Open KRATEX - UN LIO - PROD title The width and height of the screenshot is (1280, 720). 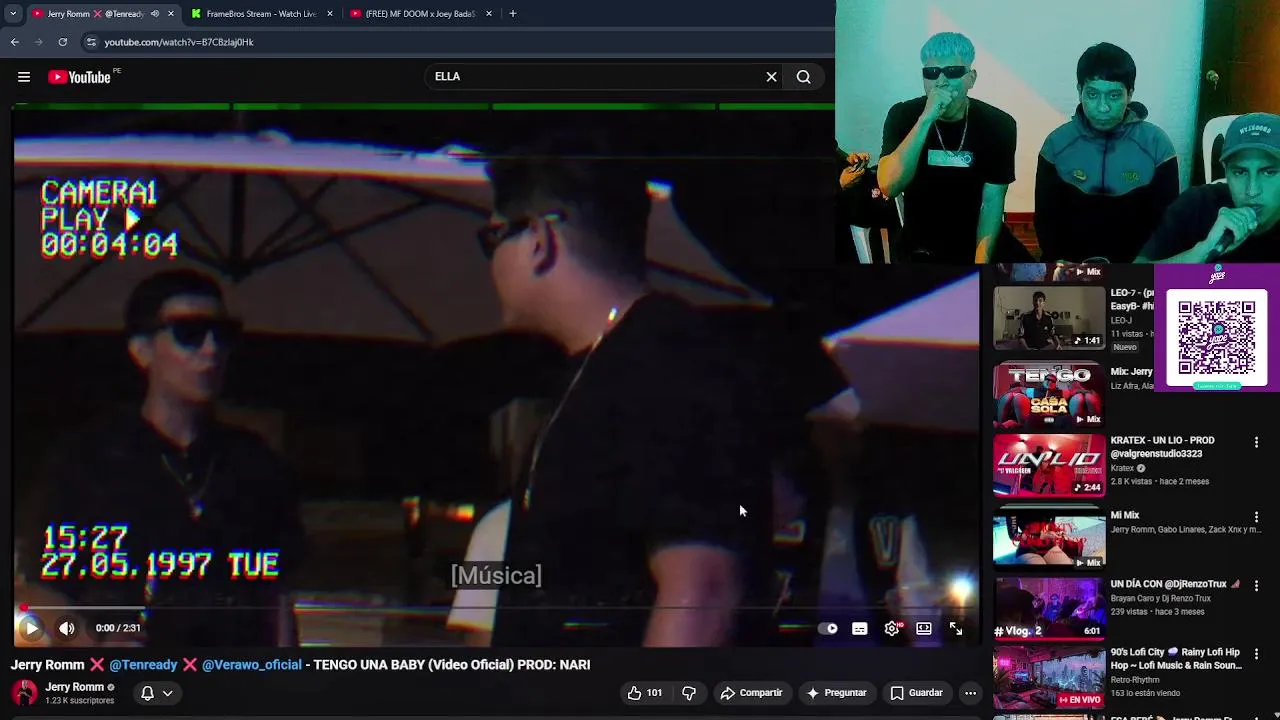pos(1162,447)
